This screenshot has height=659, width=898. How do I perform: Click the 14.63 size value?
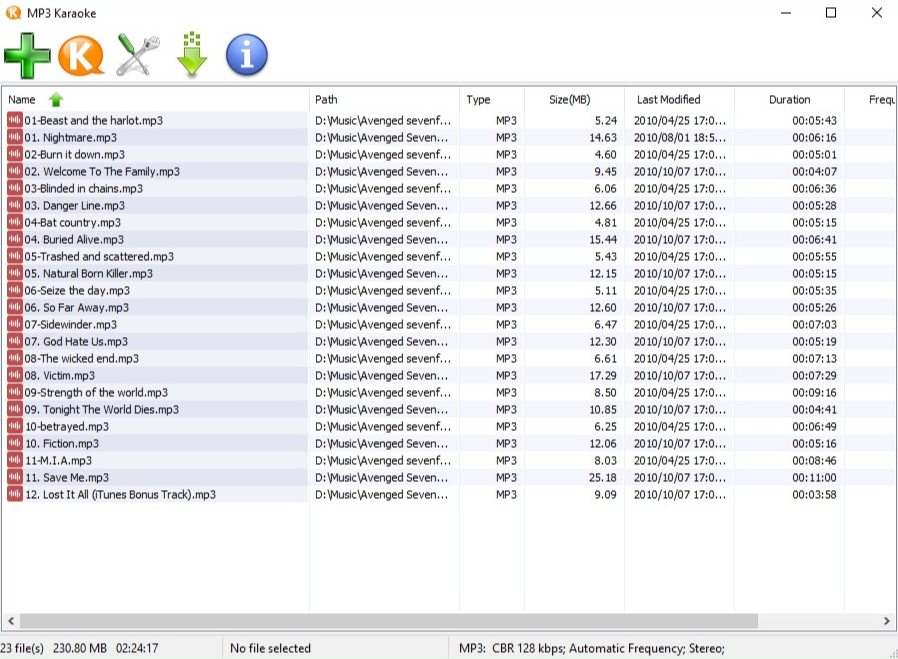point(602,137)
